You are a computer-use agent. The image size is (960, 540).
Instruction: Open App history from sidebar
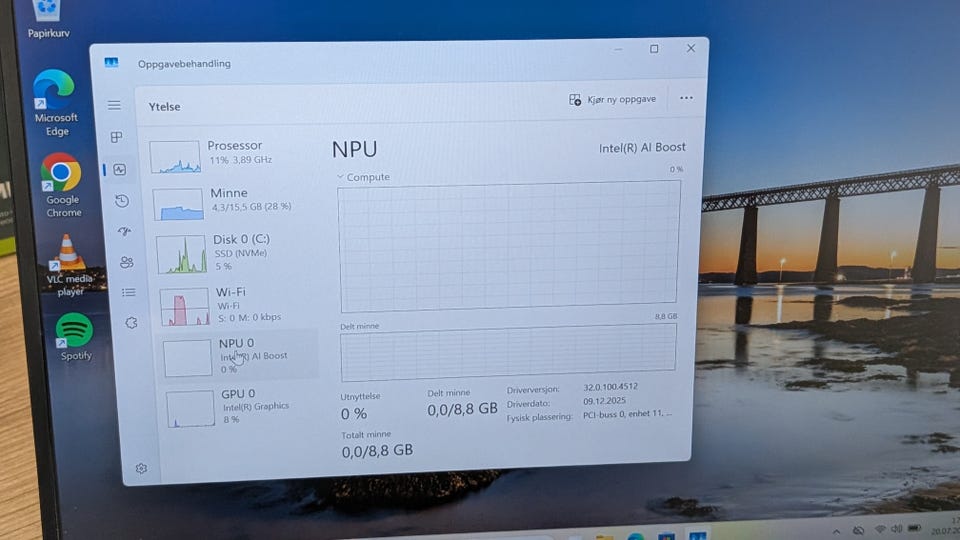122,201
